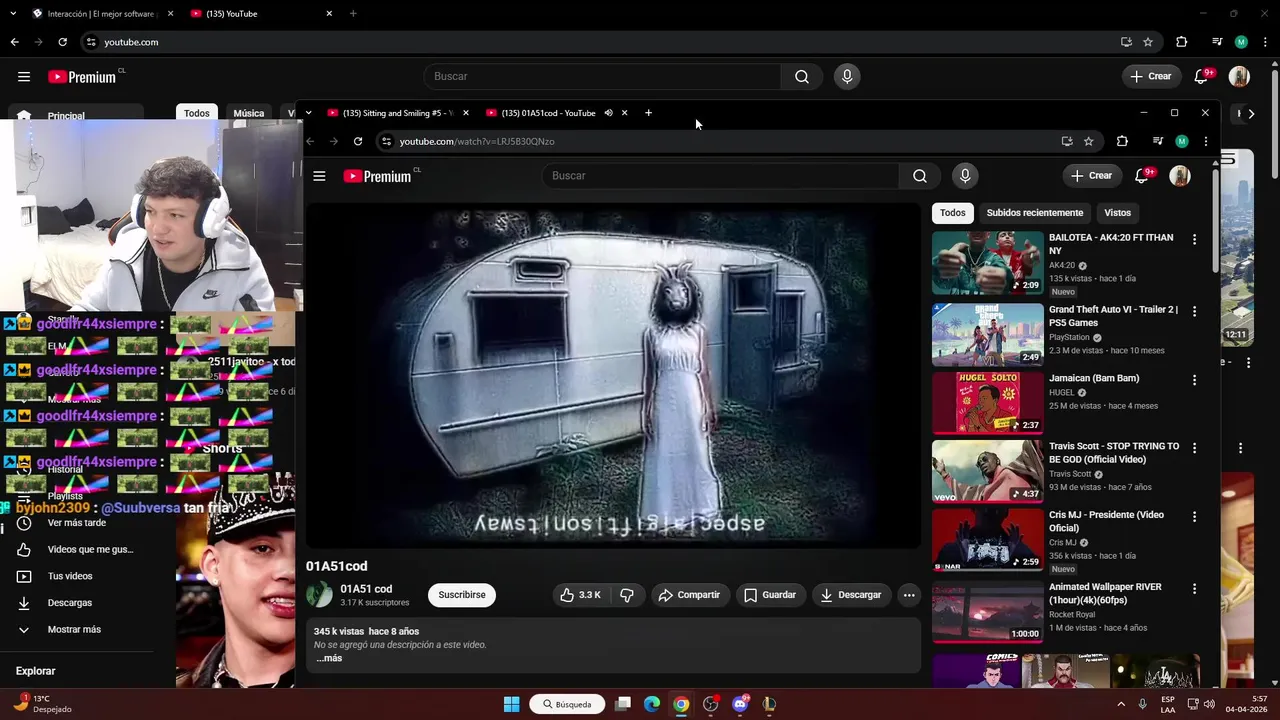
Task: Open Tus videos in the back window sidebar
Action: click(70, 576)
